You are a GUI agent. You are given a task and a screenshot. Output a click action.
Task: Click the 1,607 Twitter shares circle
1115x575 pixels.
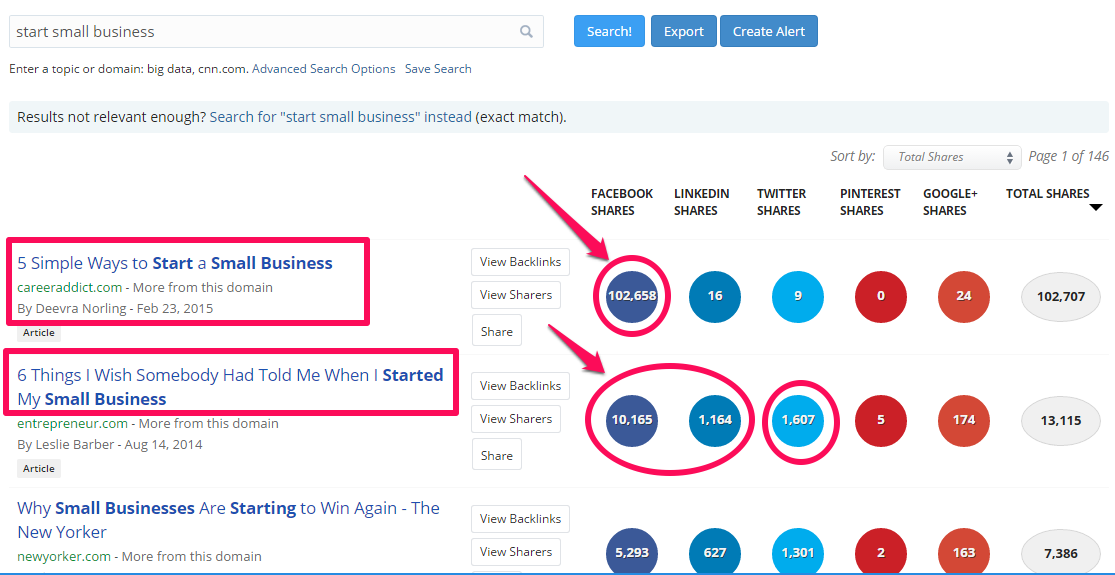coord(798,420)
